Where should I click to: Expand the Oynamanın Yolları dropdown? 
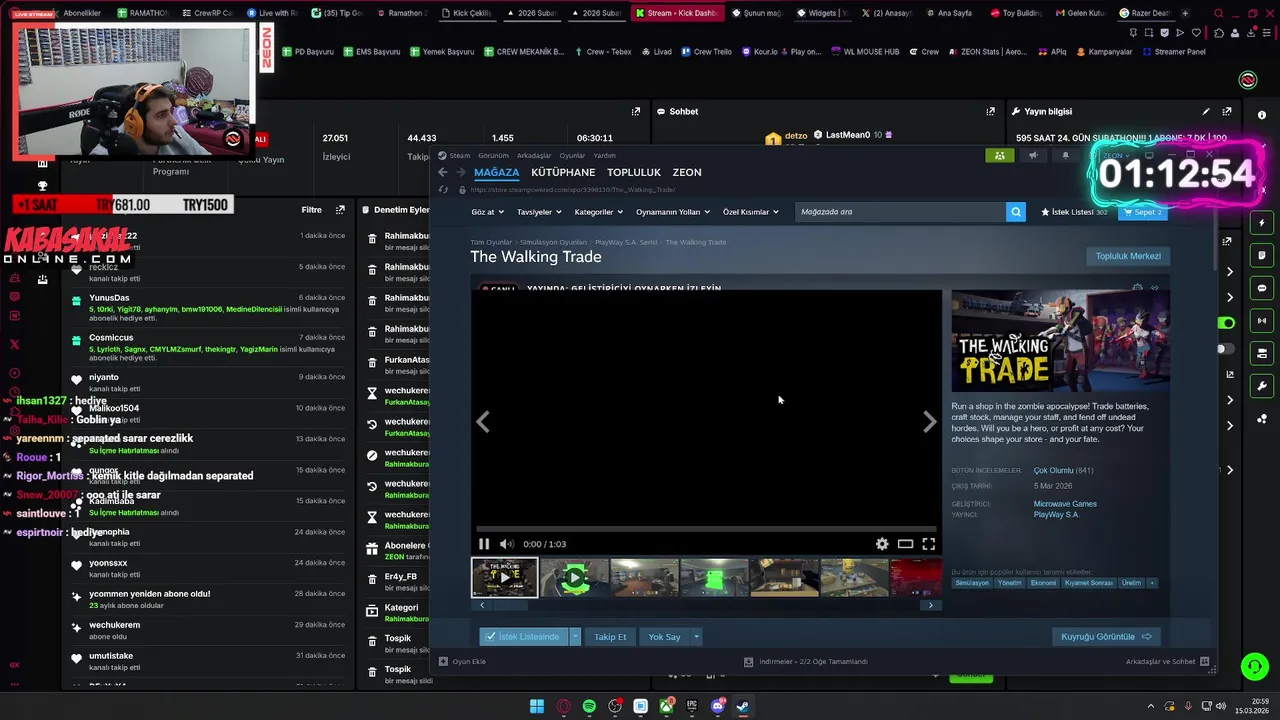coord(673,212)
